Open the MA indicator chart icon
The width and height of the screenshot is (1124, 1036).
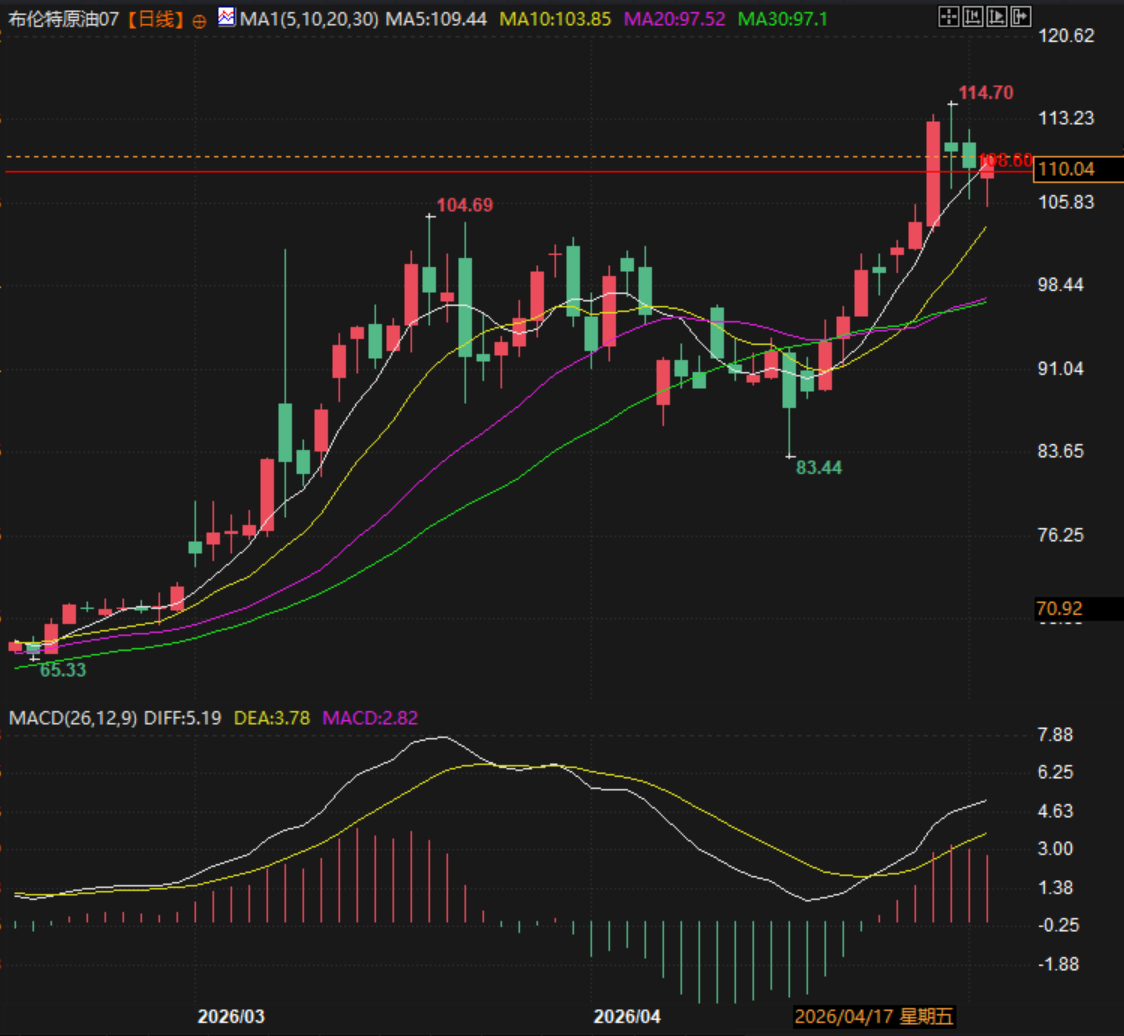tap(227, 16)
